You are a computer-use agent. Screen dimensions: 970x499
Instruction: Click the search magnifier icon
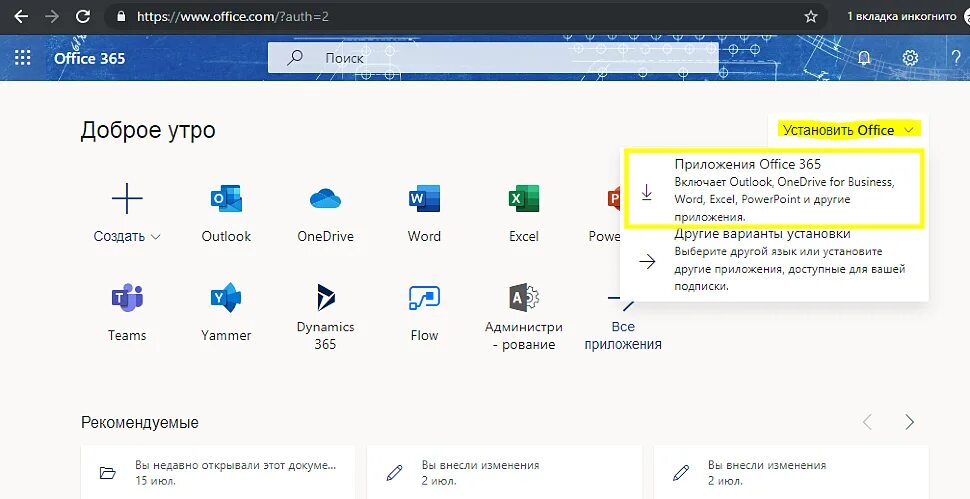[x=295, y=58]
